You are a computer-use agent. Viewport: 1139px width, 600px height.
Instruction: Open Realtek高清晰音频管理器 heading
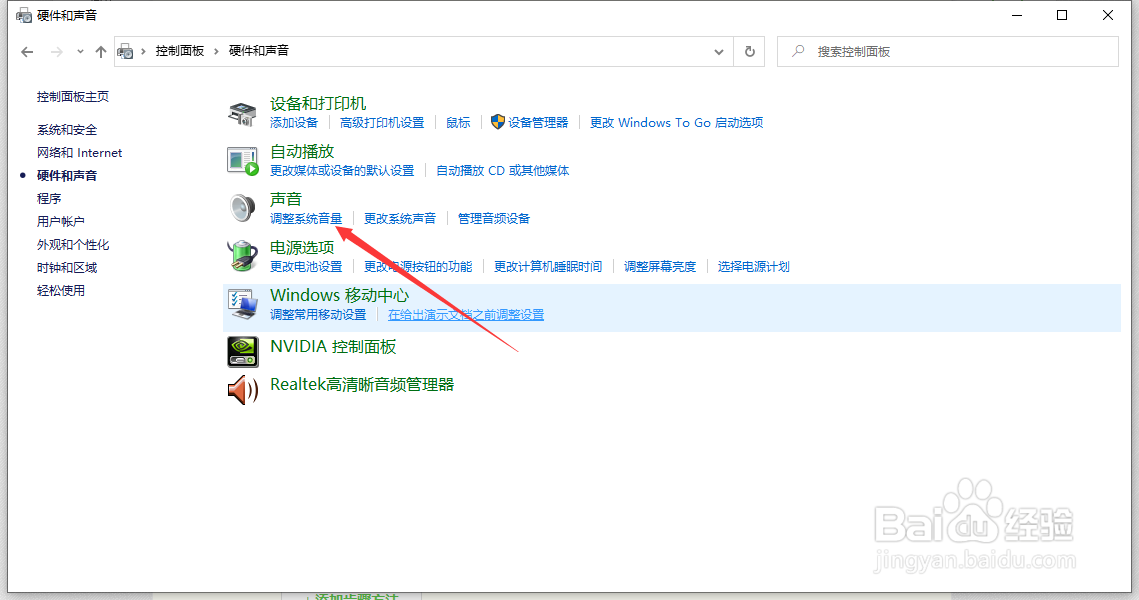coord(362,384)
